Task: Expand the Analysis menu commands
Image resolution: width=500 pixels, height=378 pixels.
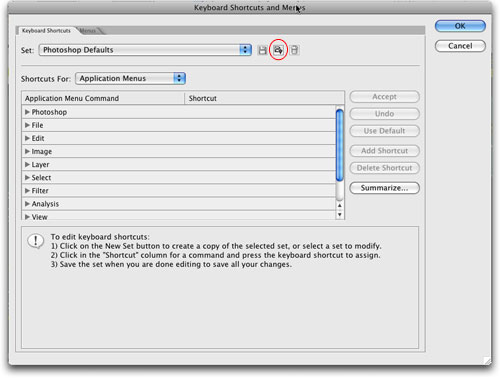Action: tap(27, 204)
